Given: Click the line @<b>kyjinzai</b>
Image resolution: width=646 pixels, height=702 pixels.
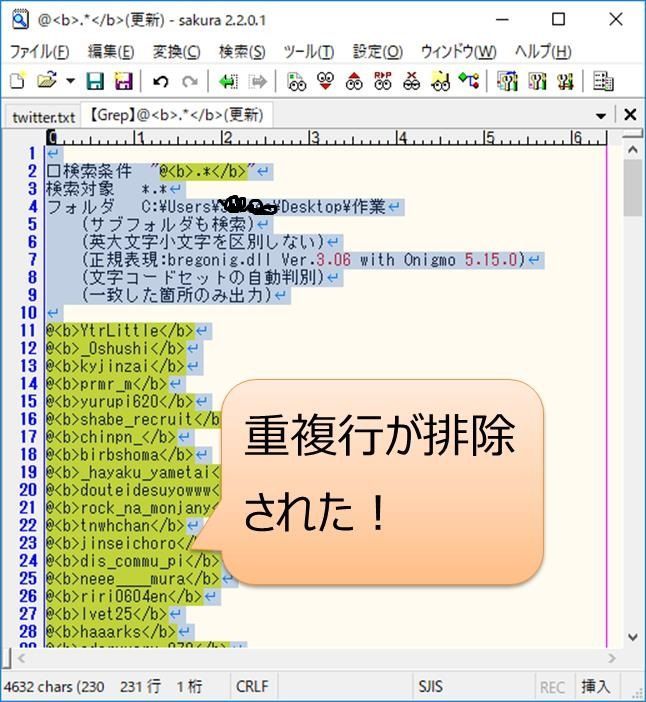Looking at the screenshot, I should click(x=116, y=366).
